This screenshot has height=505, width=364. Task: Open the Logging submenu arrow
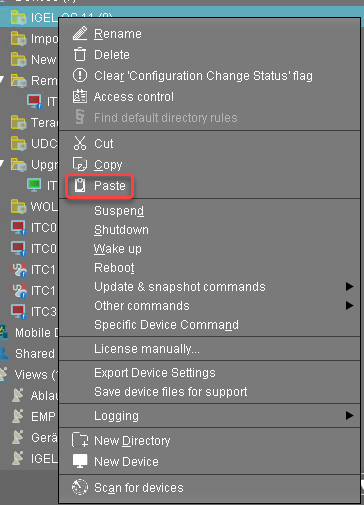(349, 415)
